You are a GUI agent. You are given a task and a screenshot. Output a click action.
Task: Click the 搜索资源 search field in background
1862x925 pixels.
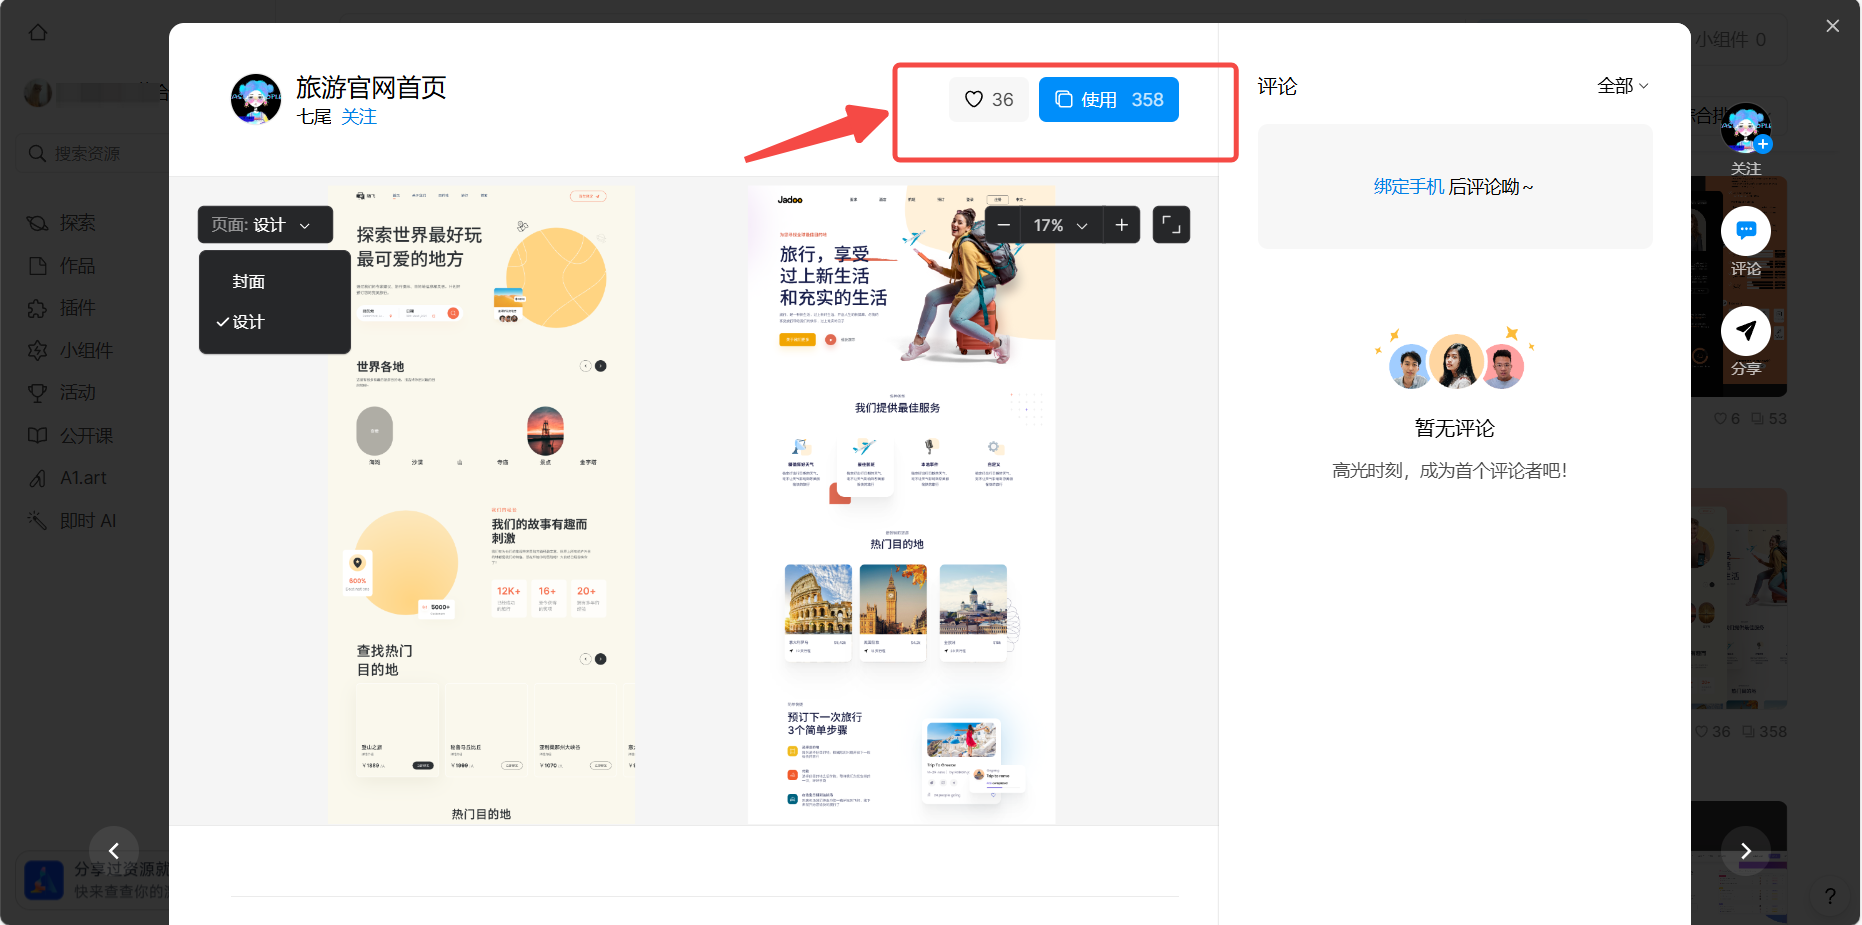(x=92, y=153)
